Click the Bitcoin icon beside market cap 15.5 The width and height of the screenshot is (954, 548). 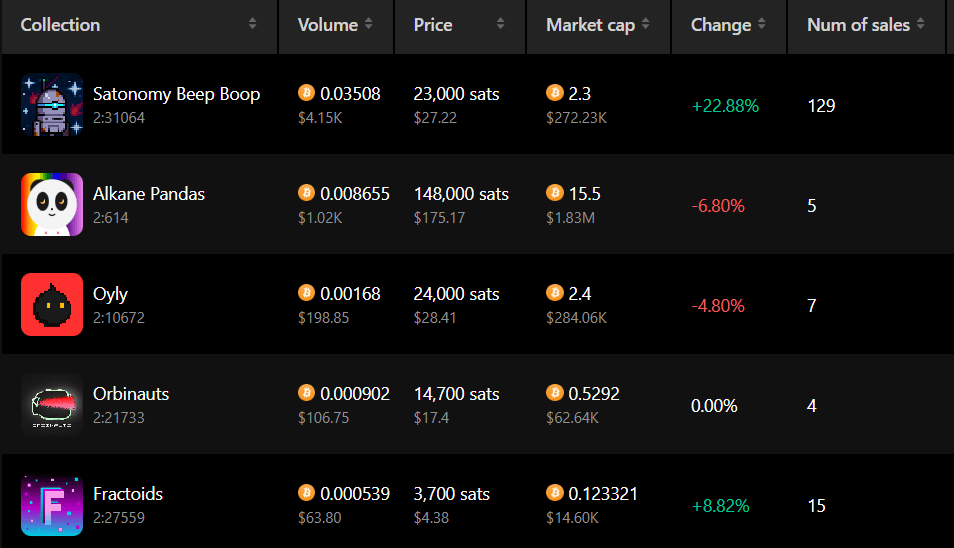tap(554, 193)
